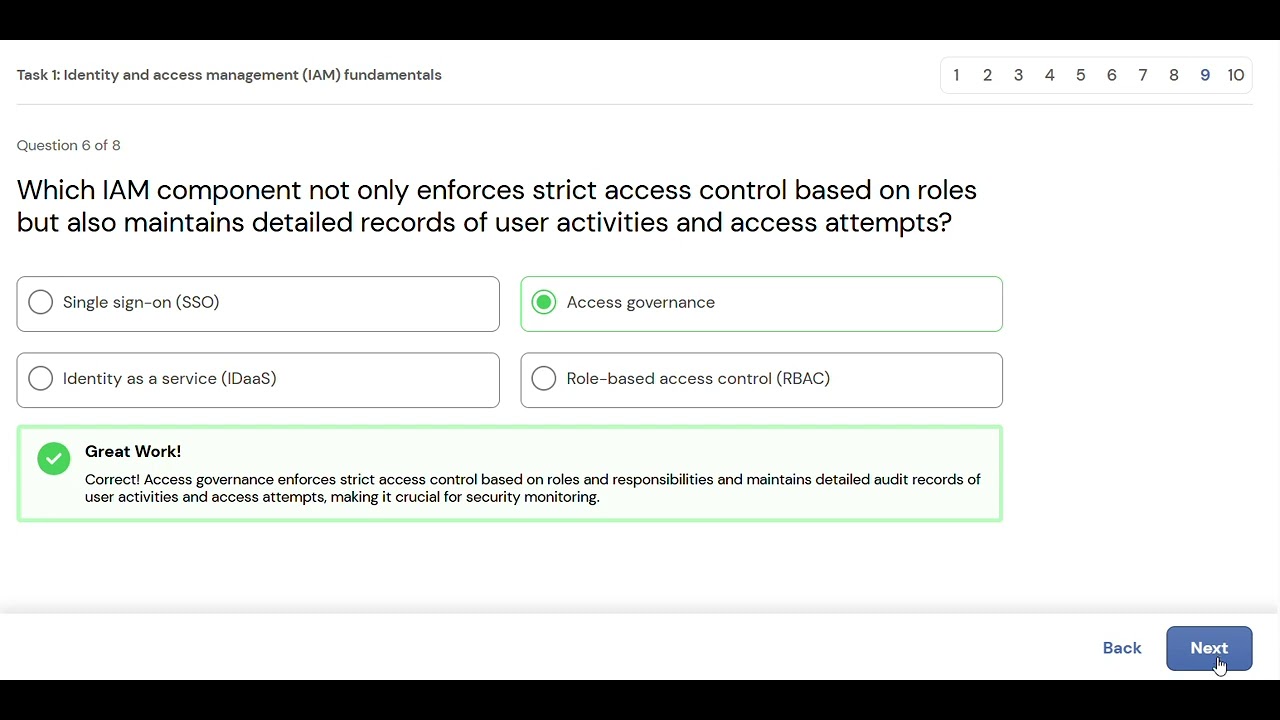Jump to task 2 in pagination
This screenshot has height=720, width=1280.
(987, 75)
